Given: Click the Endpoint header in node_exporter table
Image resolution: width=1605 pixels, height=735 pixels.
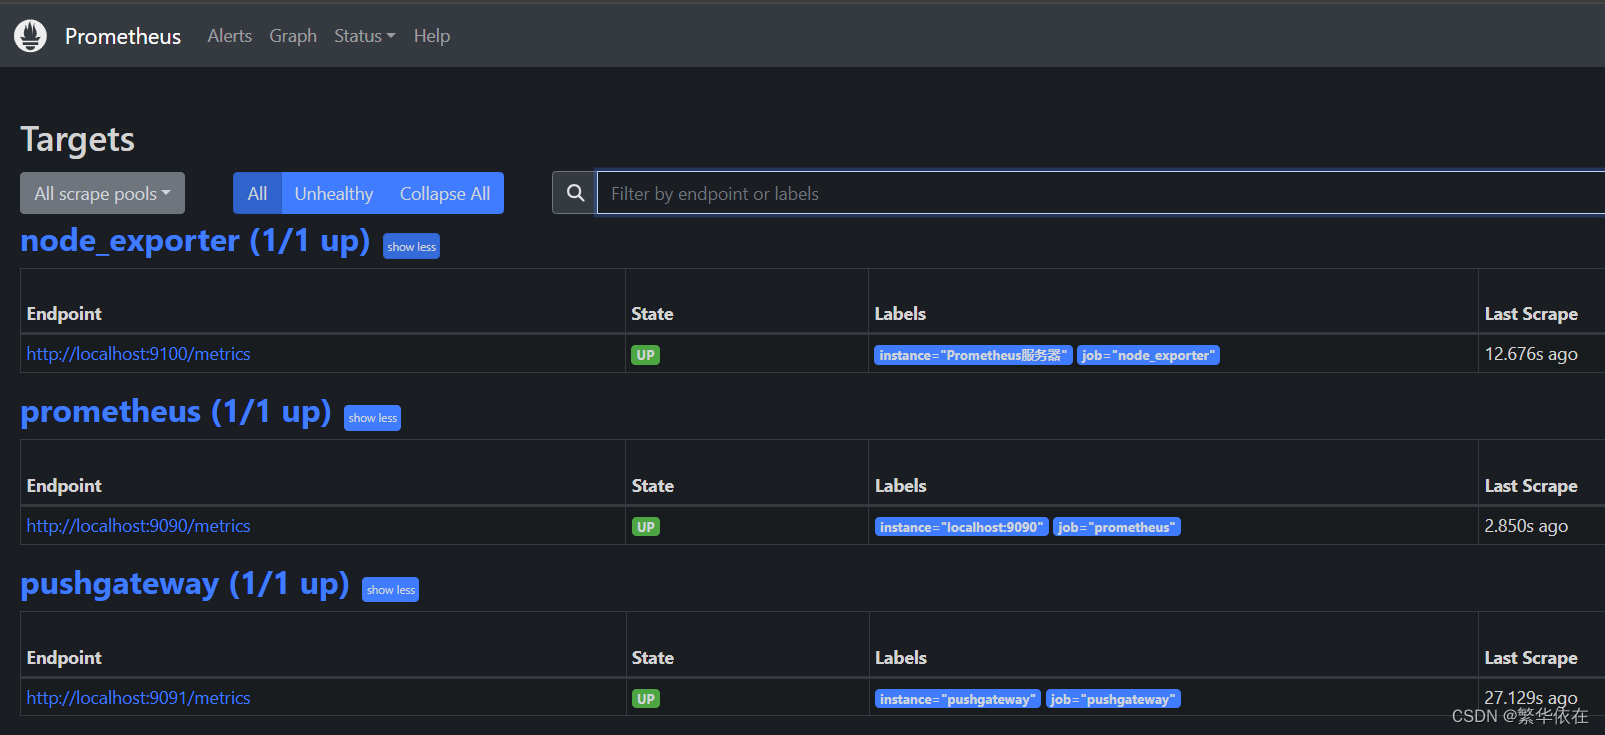Looking at the screenshot, I should [64, 314].
